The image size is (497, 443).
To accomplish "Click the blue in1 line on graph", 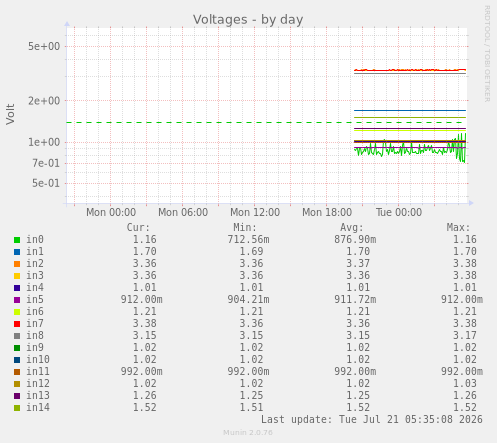I will click(410, 110).
